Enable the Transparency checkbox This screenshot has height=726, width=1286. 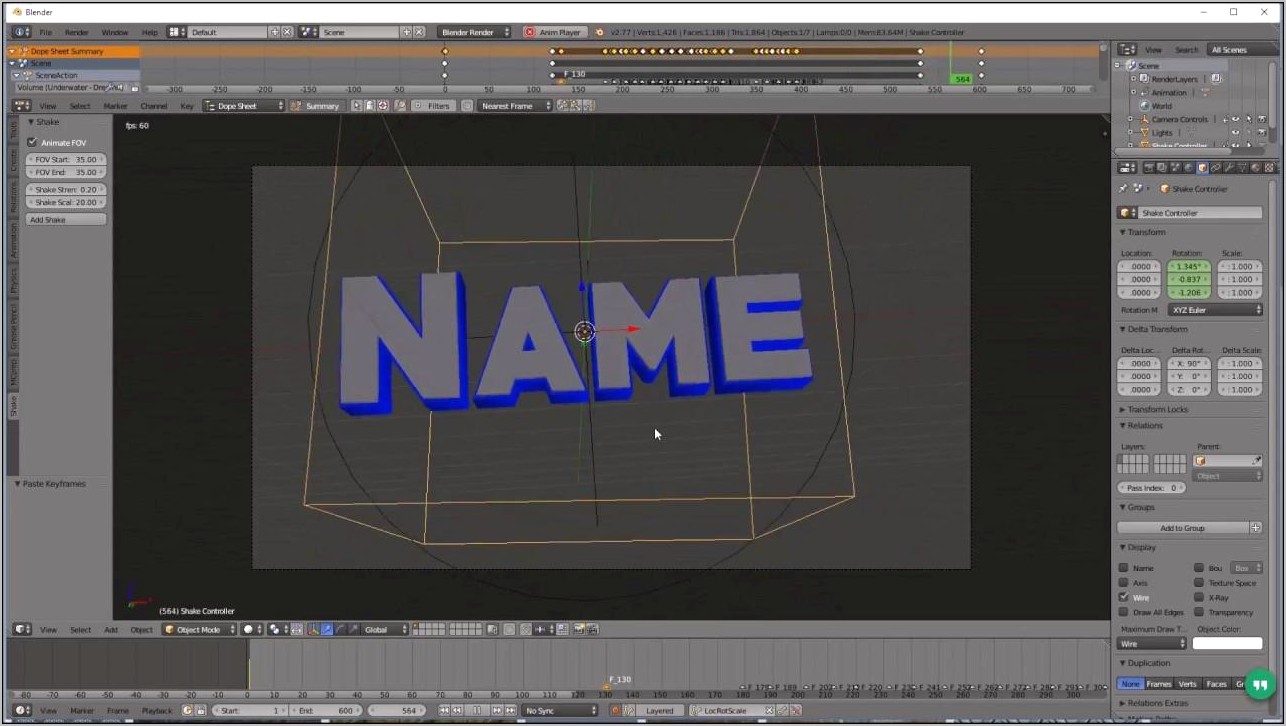[x=1199, y=612]
